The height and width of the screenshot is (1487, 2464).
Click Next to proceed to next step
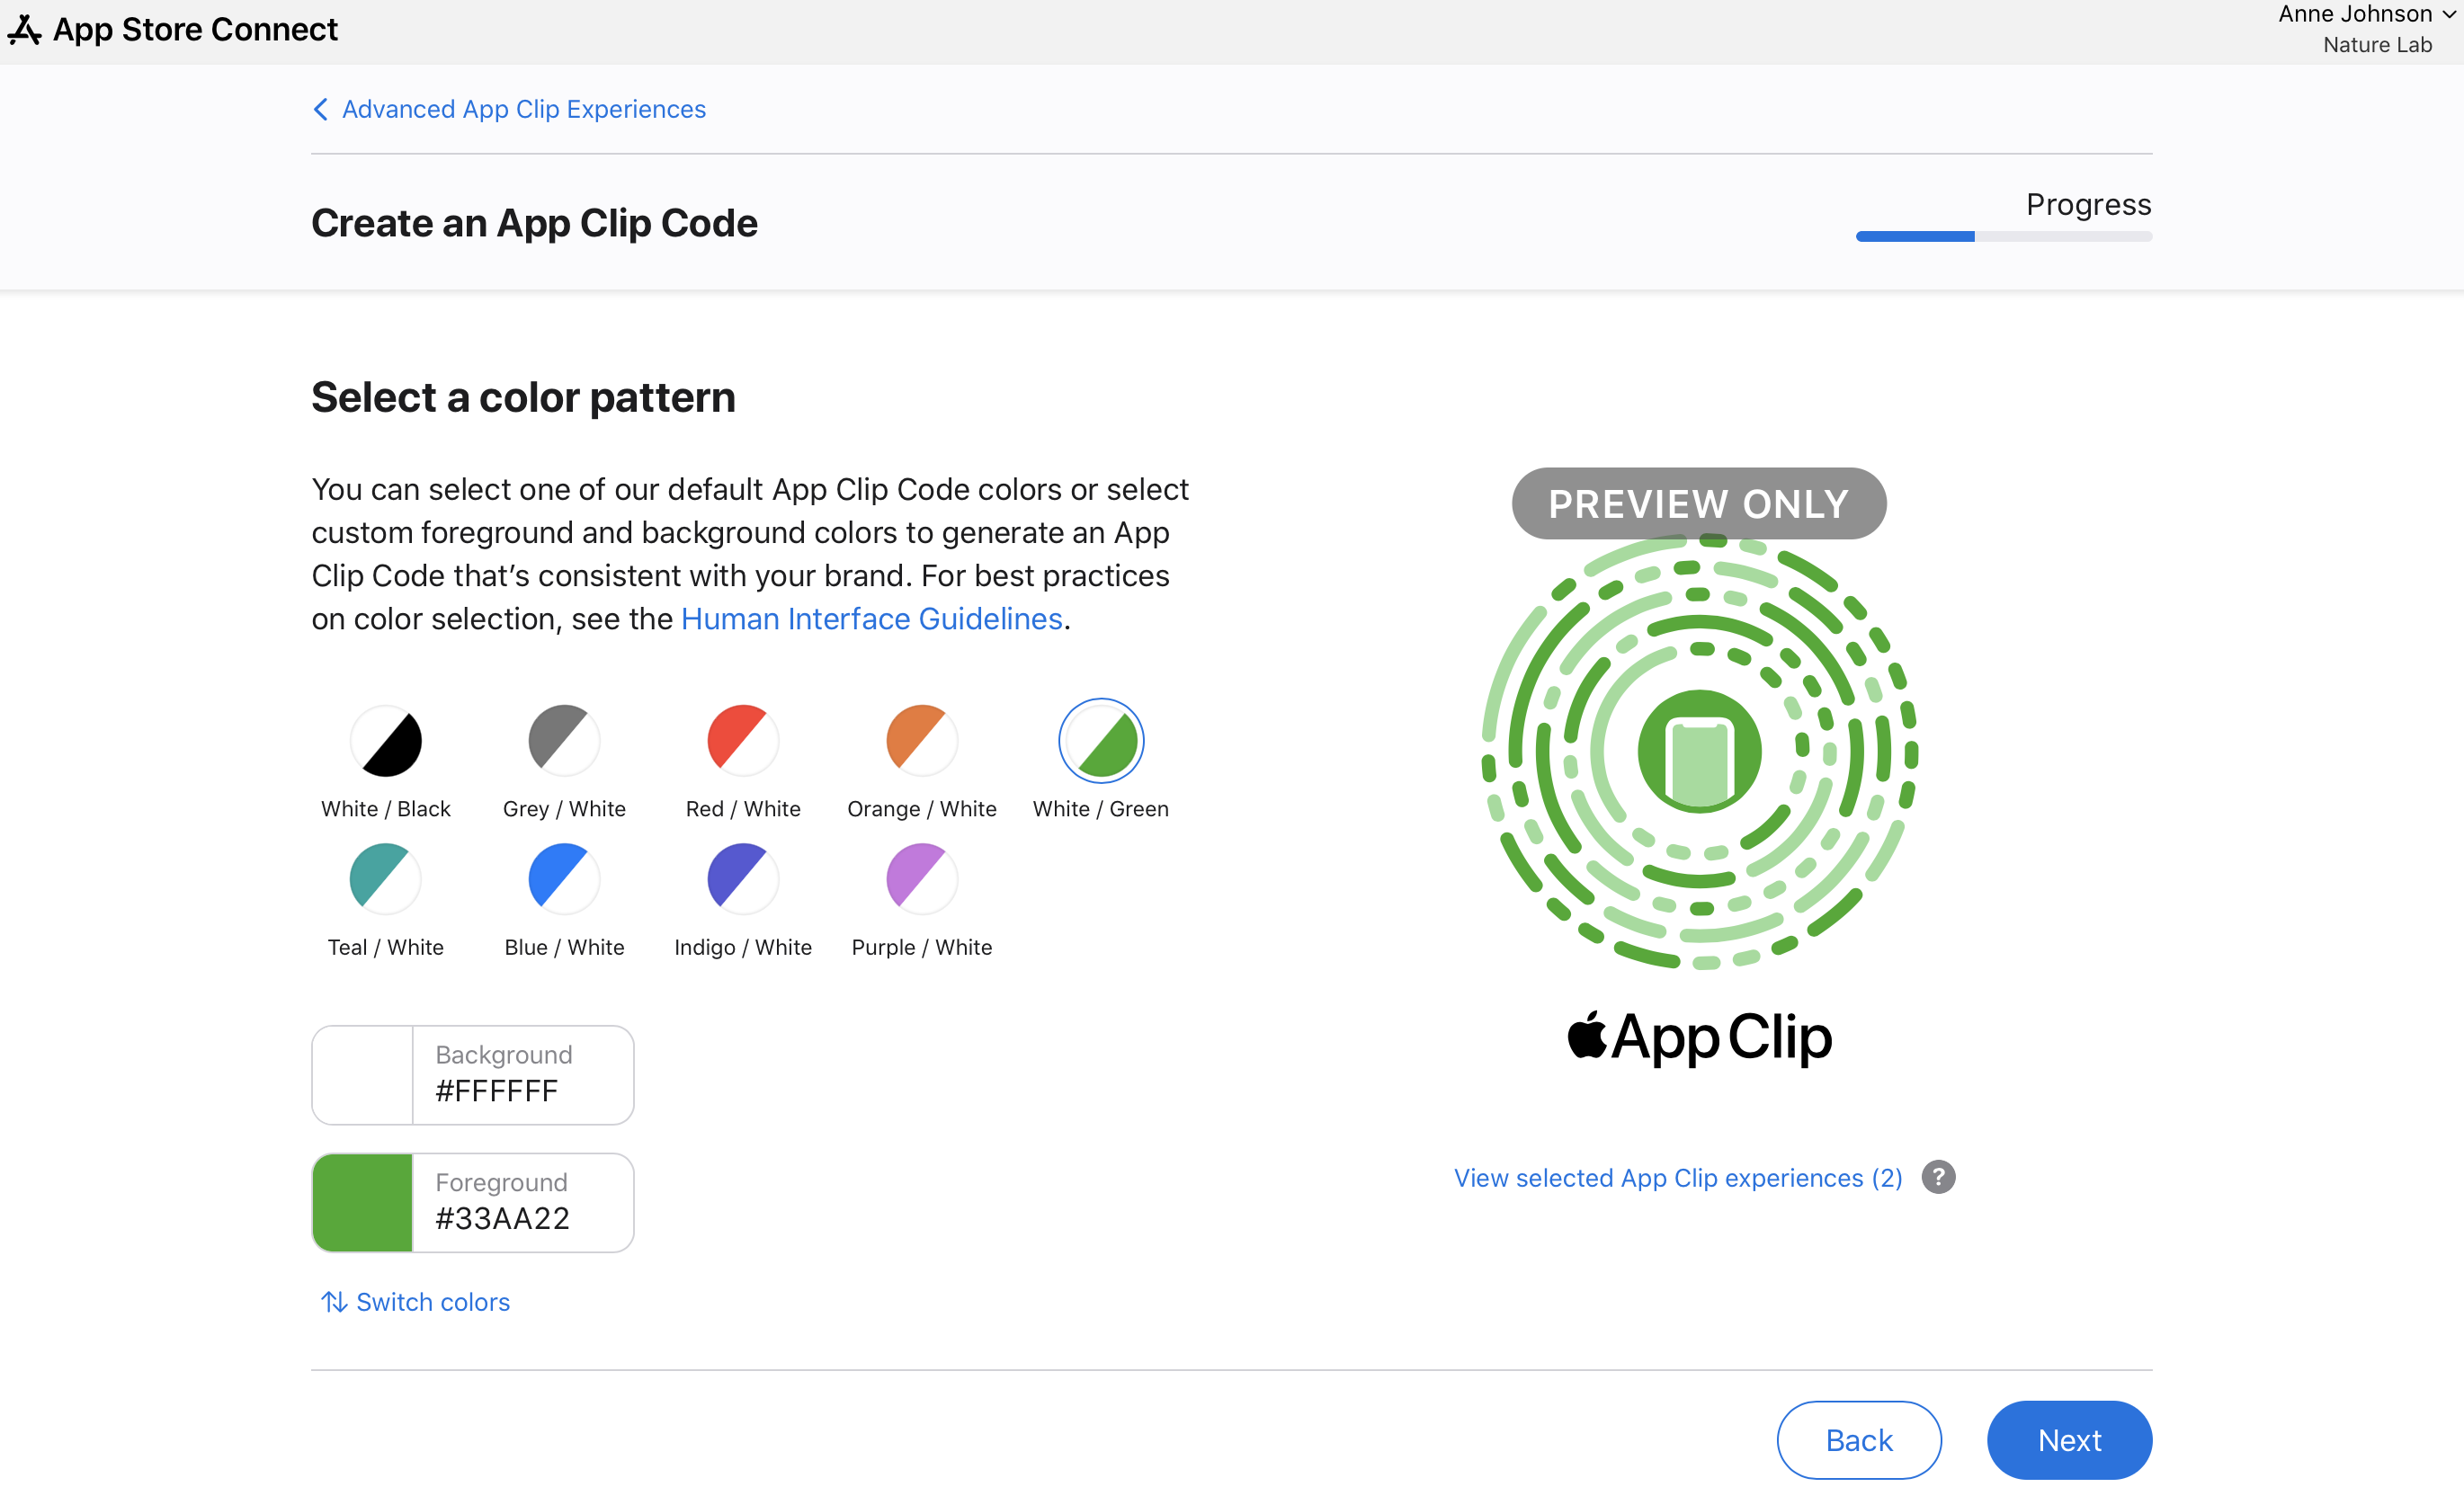coord(2068,1439)
